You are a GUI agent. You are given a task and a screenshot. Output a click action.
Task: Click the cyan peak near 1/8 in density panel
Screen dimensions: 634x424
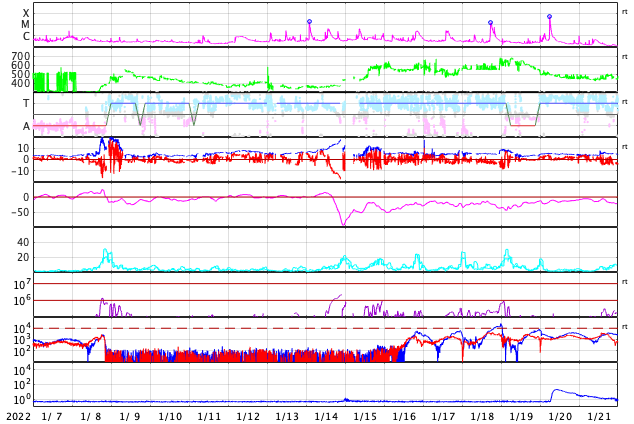[x=105, y=252]
